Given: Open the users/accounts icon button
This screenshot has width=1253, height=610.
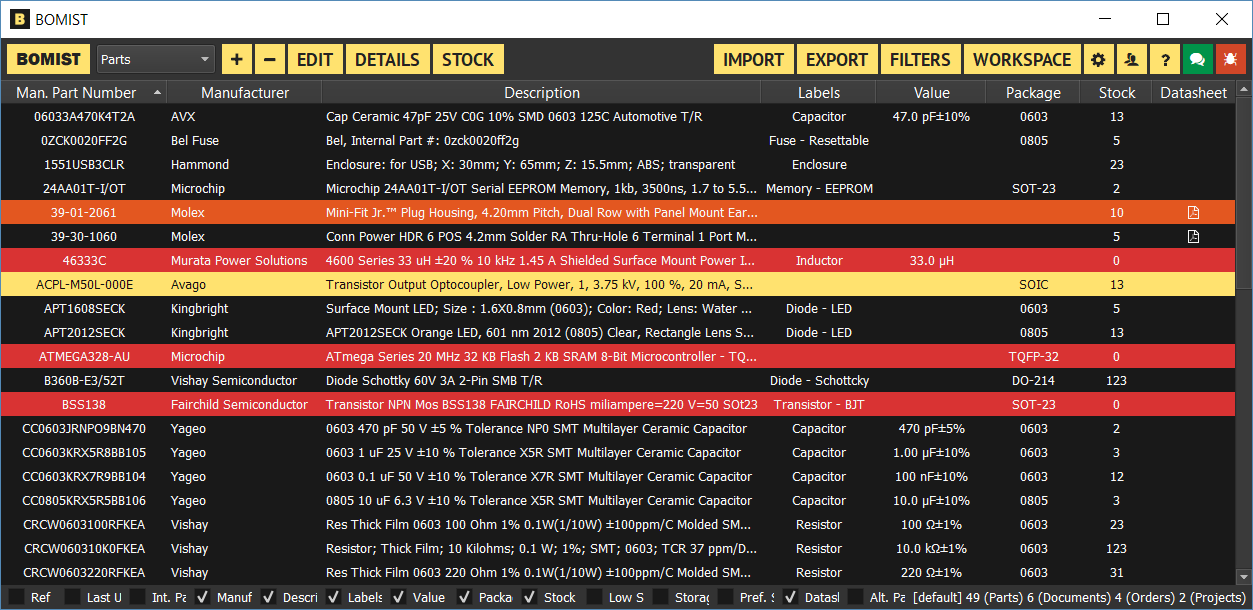Looking at the screenshot, I should tap(1131, 59).
